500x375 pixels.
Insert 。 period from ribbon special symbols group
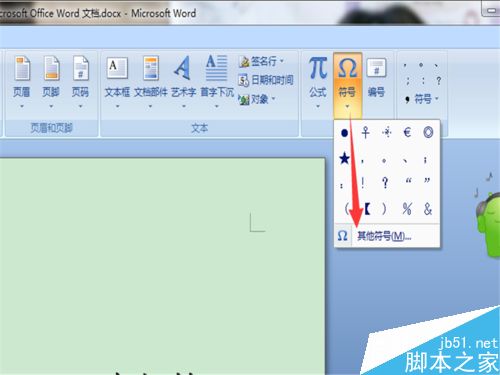click(x=421, y=65)
